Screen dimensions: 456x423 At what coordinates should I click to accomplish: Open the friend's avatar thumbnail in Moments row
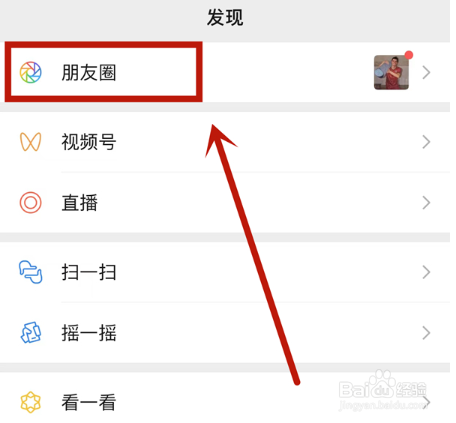[392, 72]
